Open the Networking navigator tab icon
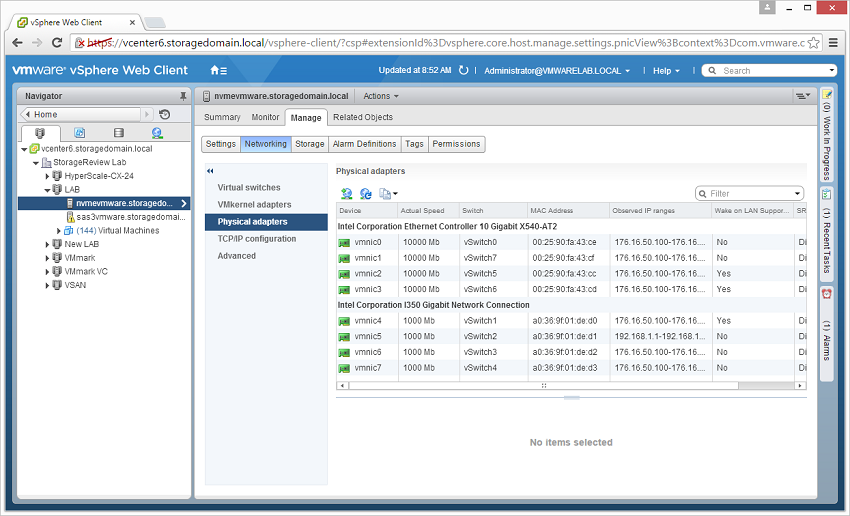The width and height of the screenshot is (850, 516). [157, 133]
